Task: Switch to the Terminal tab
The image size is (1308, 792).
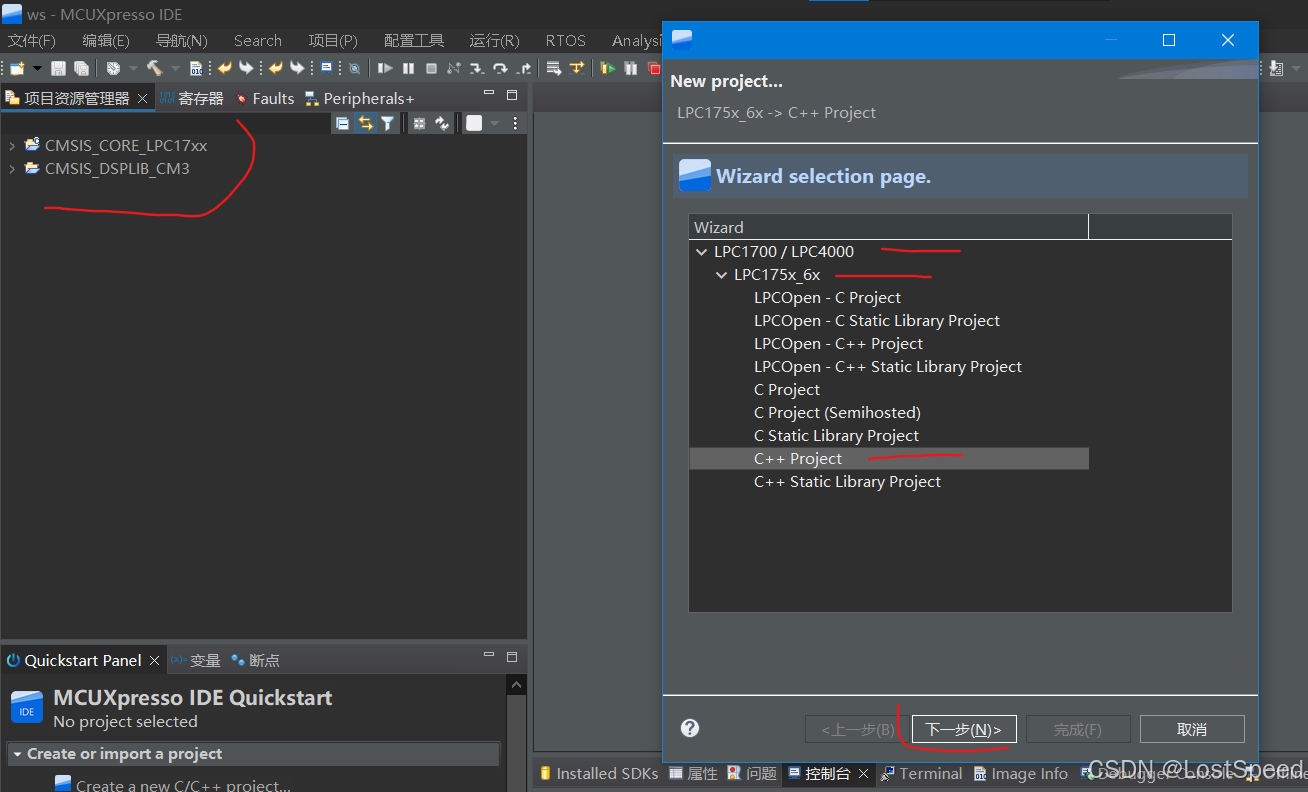Action: [x=921, y=773]
